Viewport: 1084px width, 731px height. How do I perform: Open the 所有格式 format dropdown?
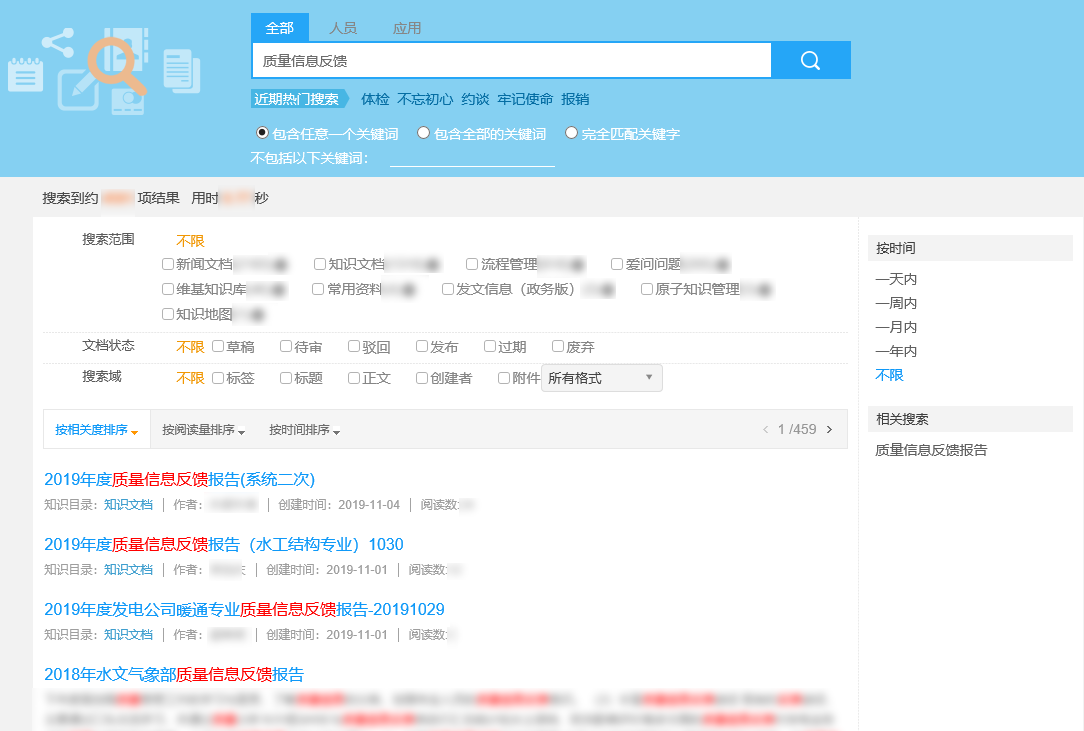pyautogui.click(x=601, y=378)
